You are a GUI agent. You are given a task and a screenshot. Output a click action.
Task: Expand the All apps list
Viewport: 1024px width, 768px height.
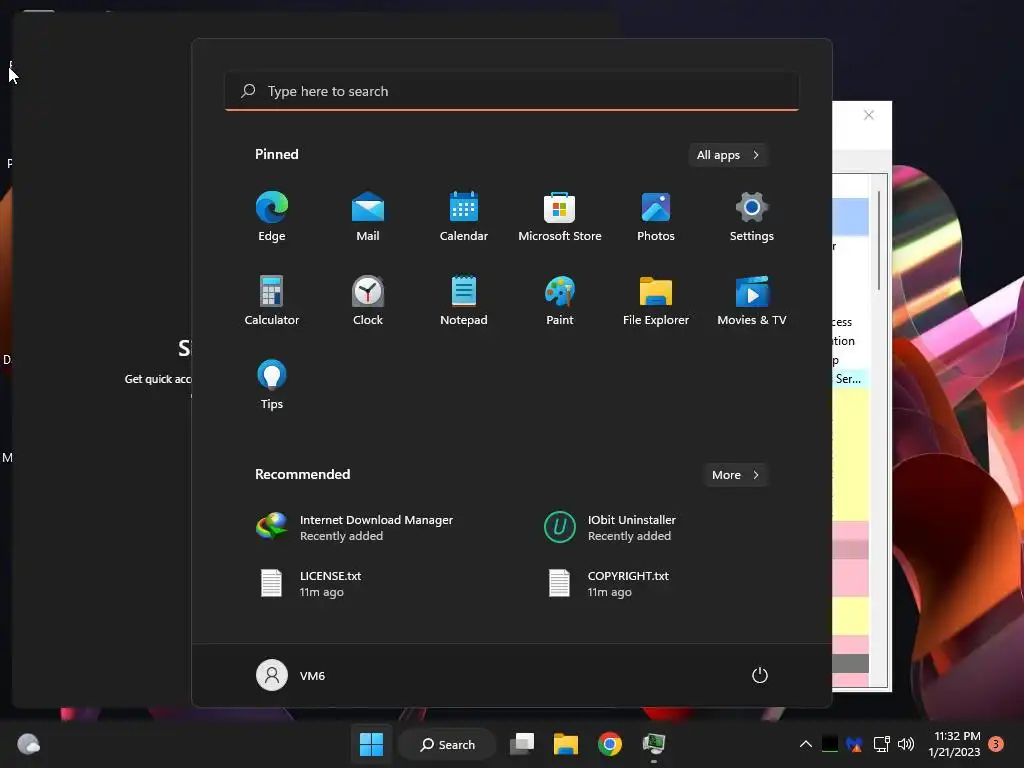(728, 155)
